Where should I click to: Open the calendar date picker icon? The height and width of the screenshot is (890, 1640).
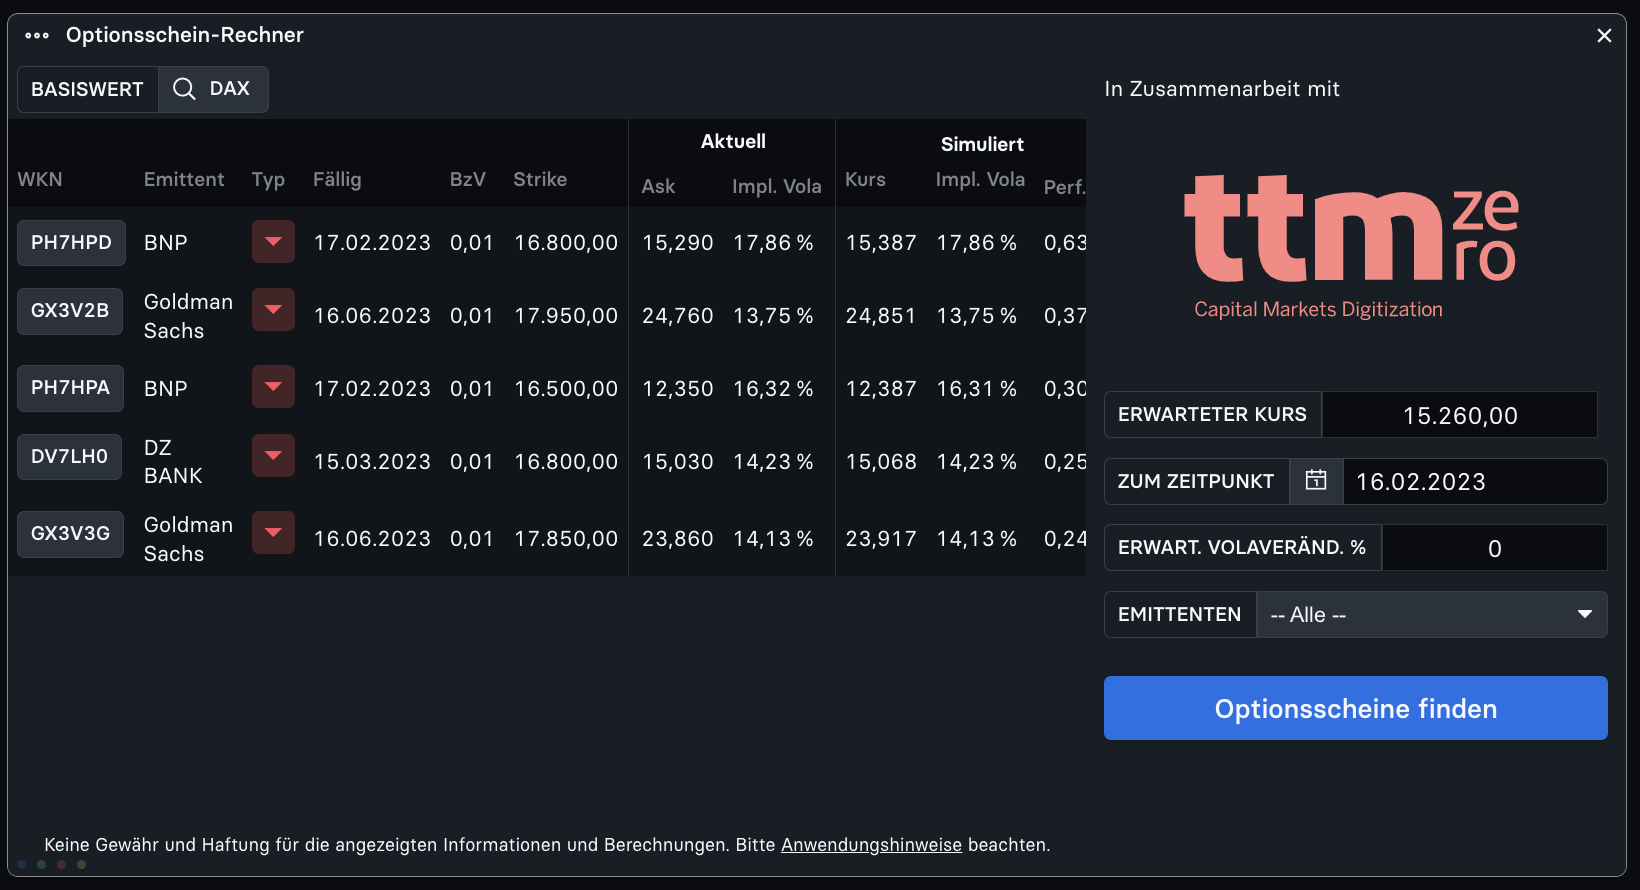1316,481
